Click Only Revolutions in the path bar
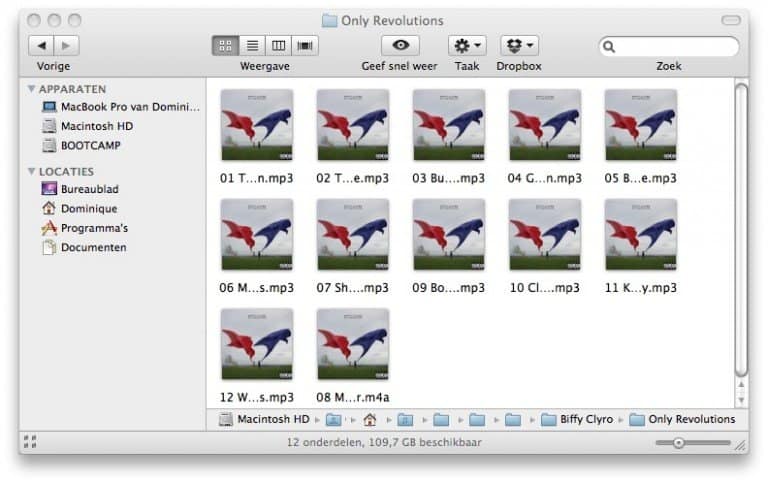 (682, 419)
